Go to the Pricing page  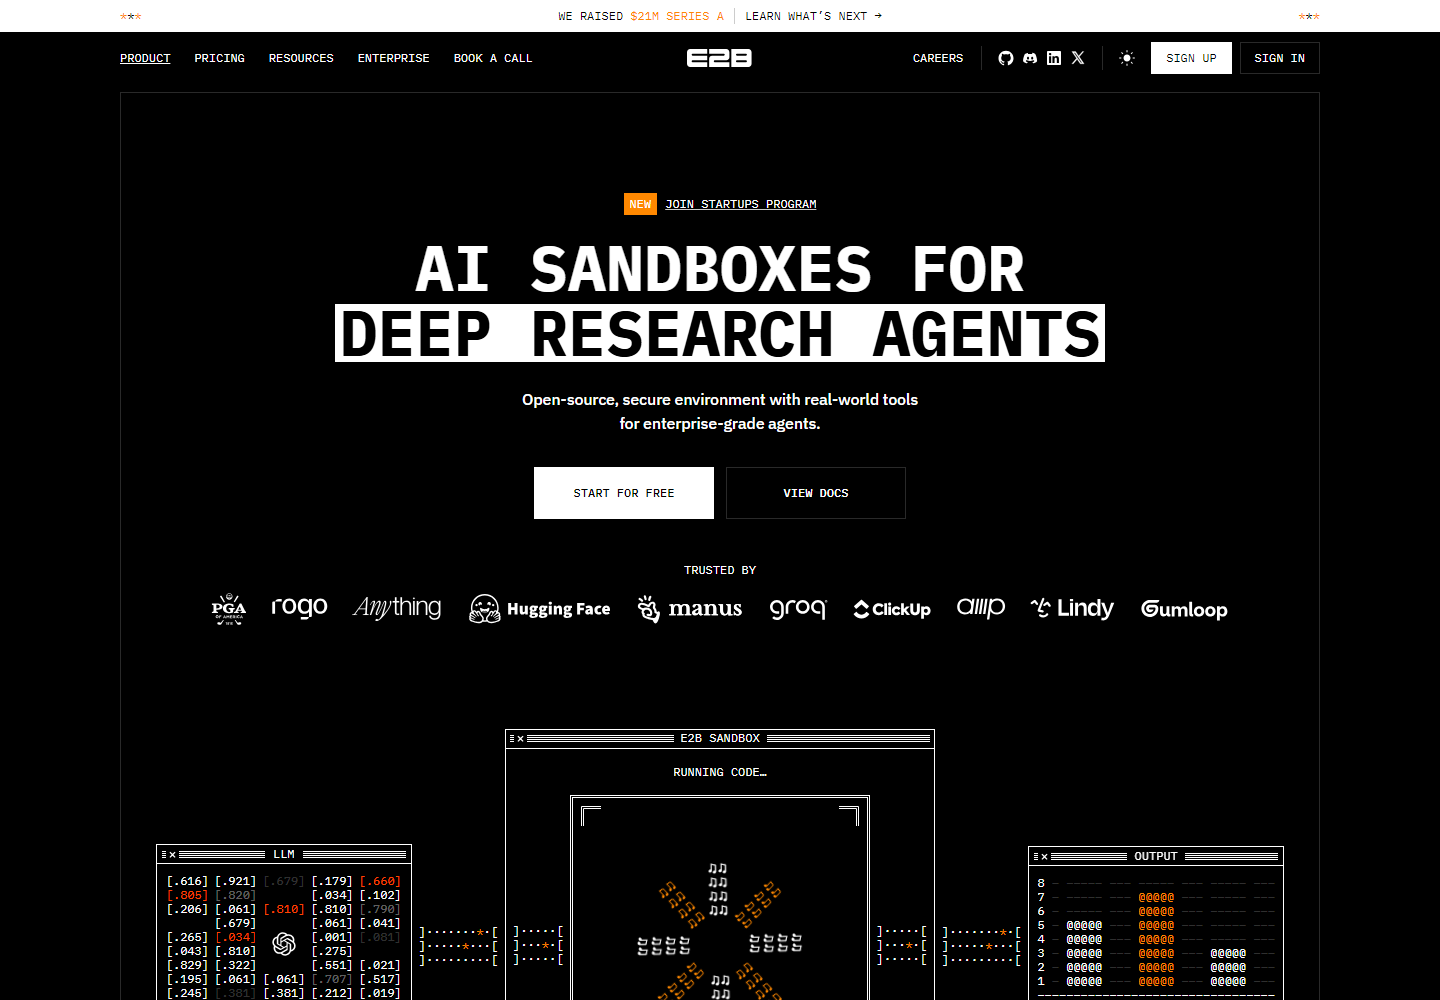pos(220,58)
